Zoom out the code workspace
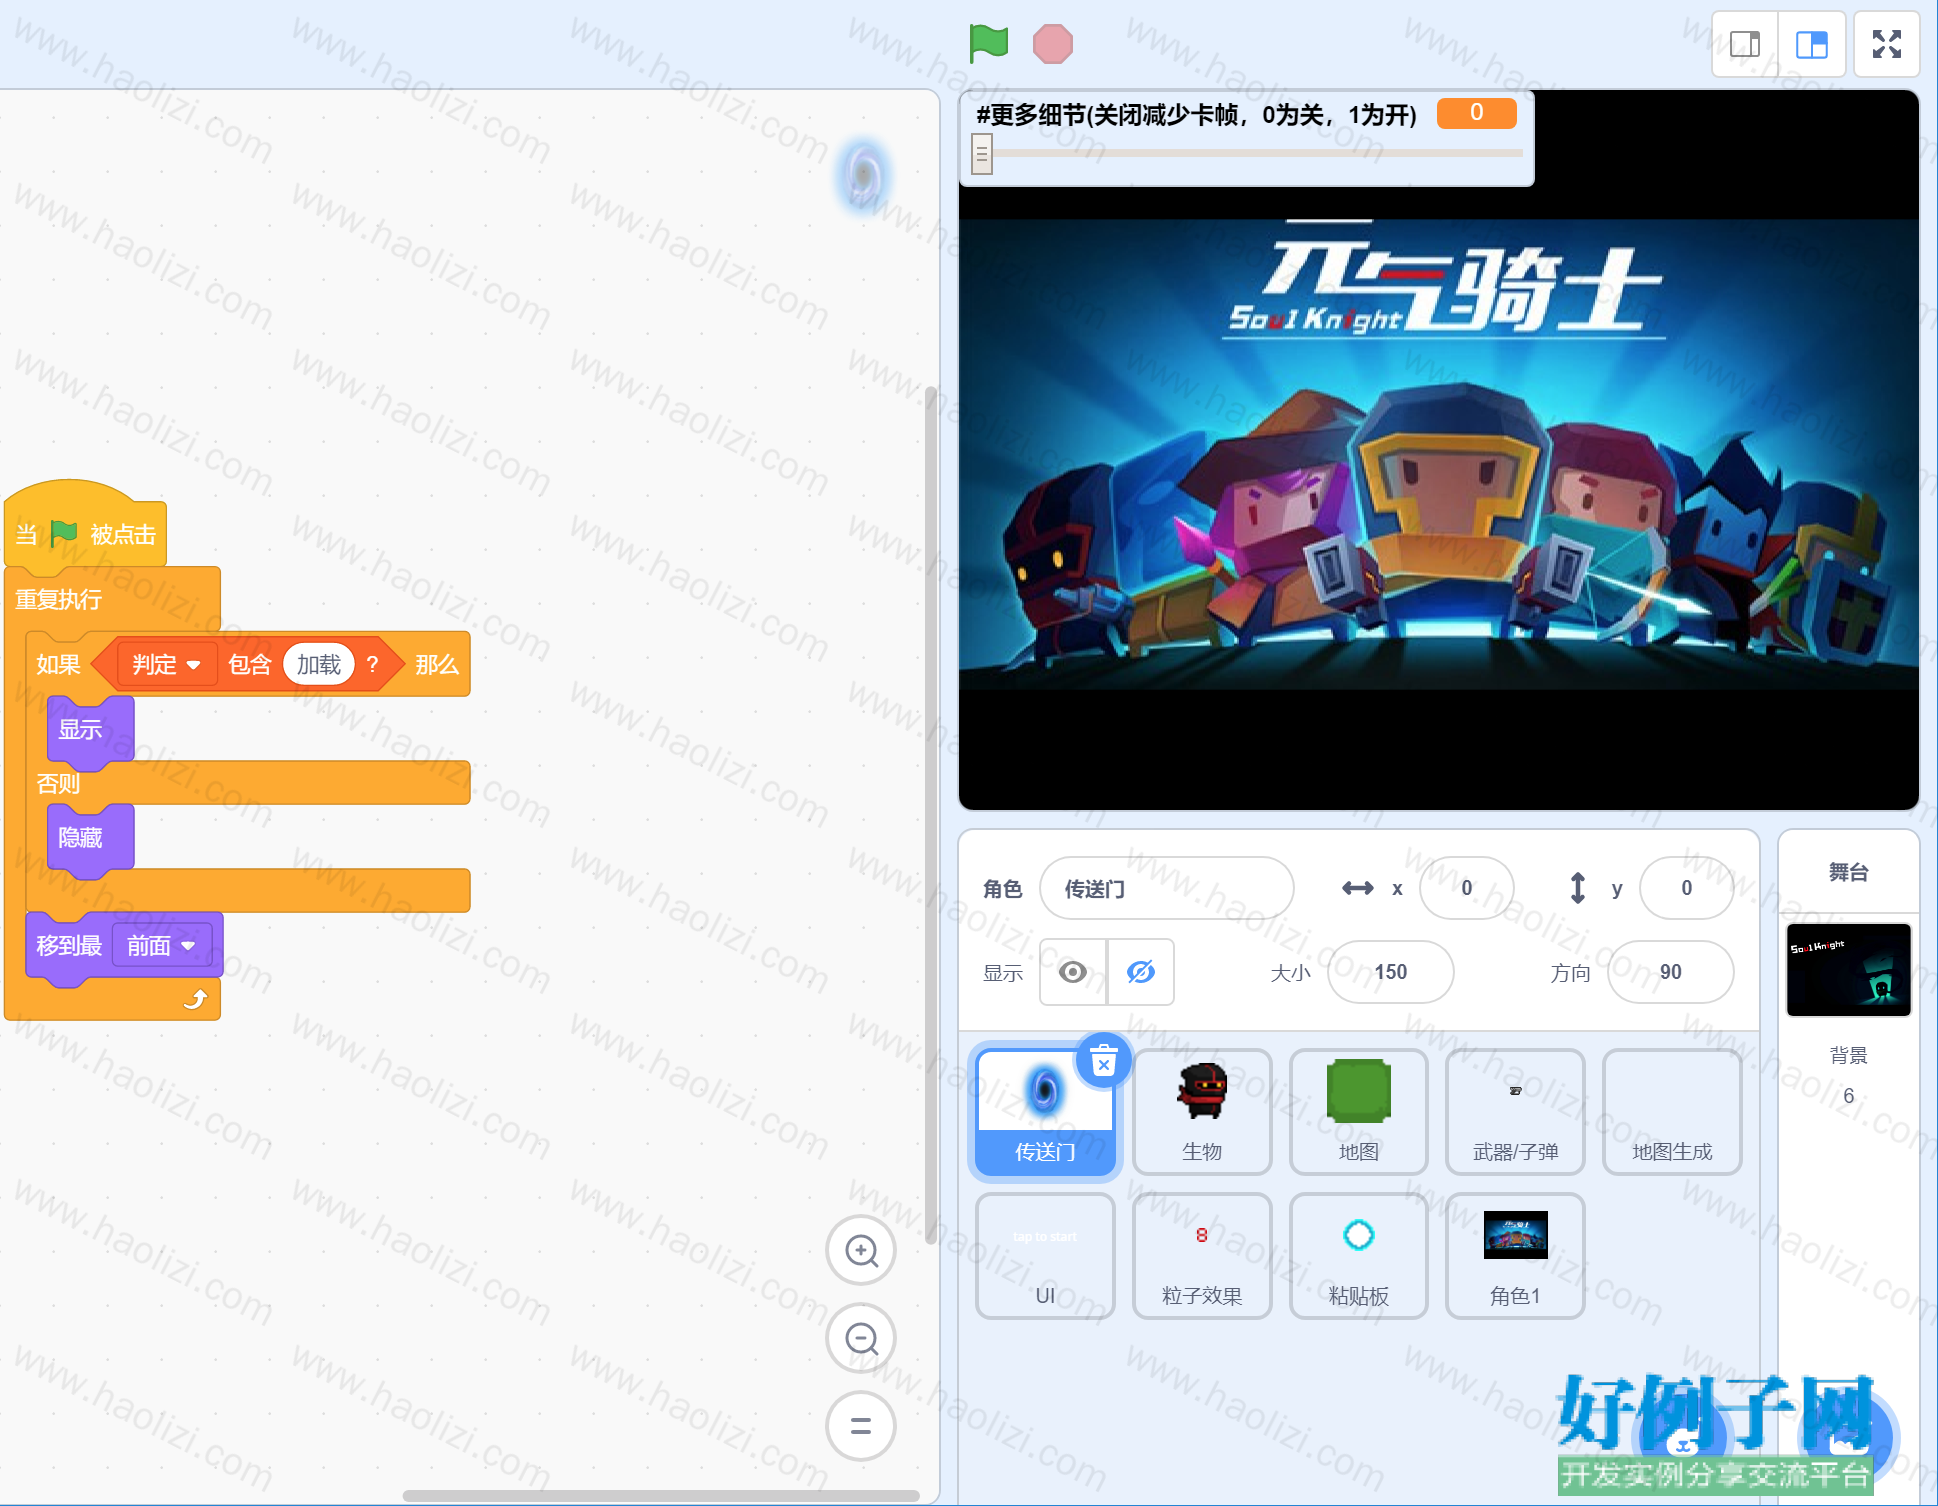This screenshot has width=1938, height=1506. point(861,1338)
